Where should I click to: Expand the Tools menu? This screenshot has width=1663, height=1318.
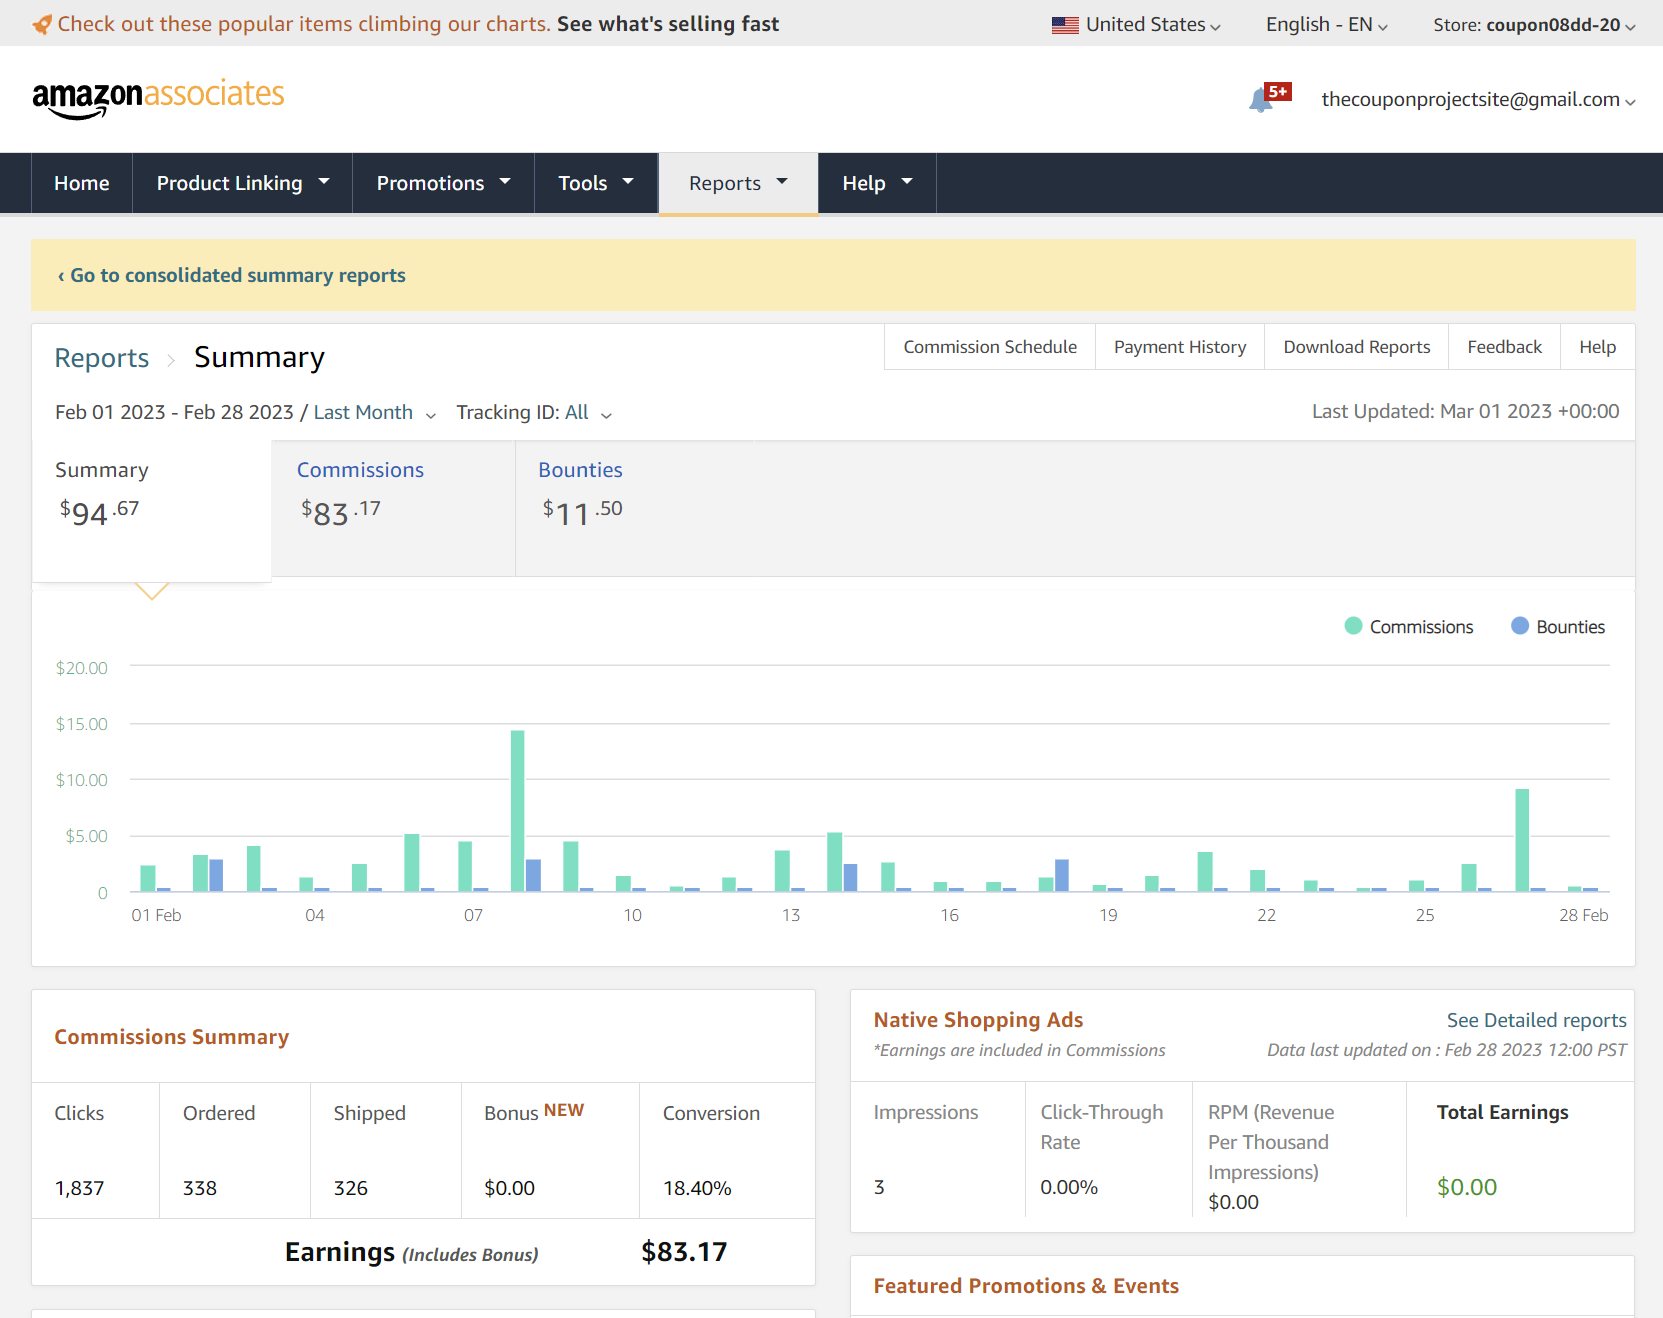coord(596,183)
